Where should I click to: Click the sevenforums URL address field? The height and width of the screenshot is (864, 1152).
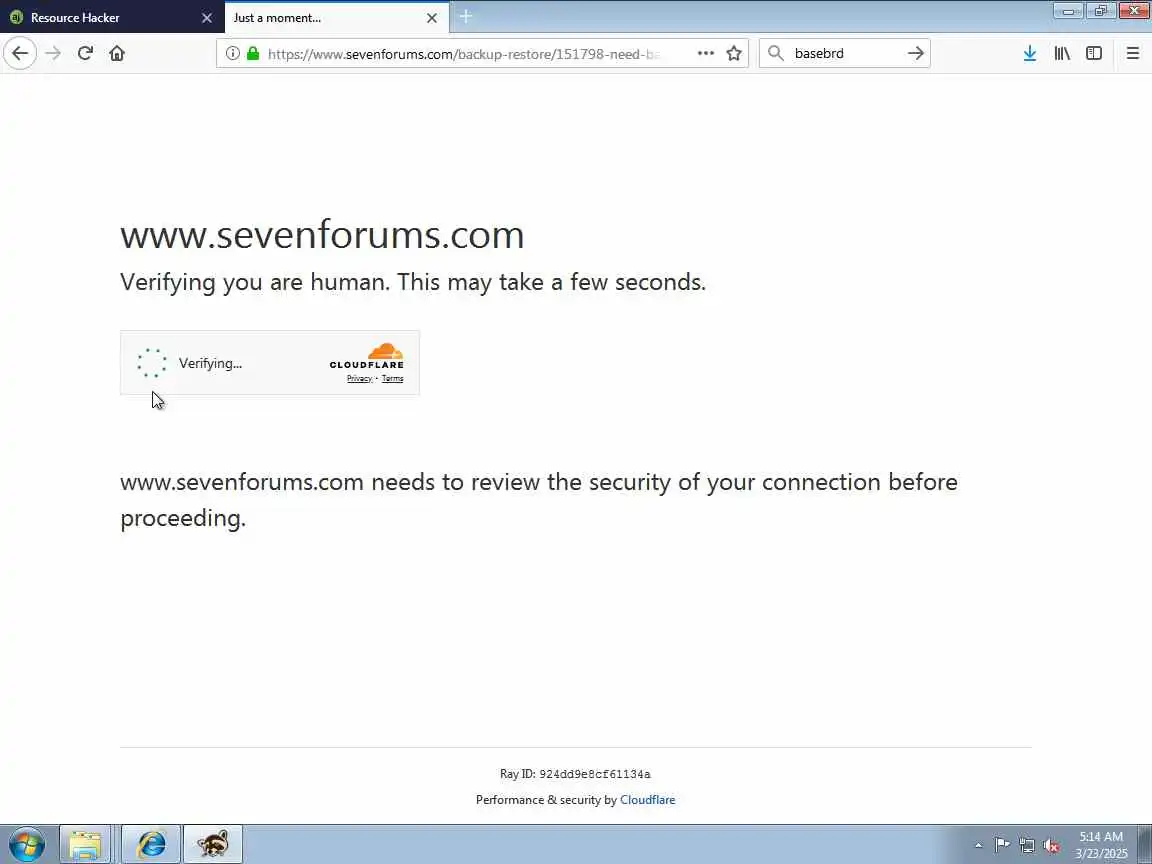pos(463,53)
